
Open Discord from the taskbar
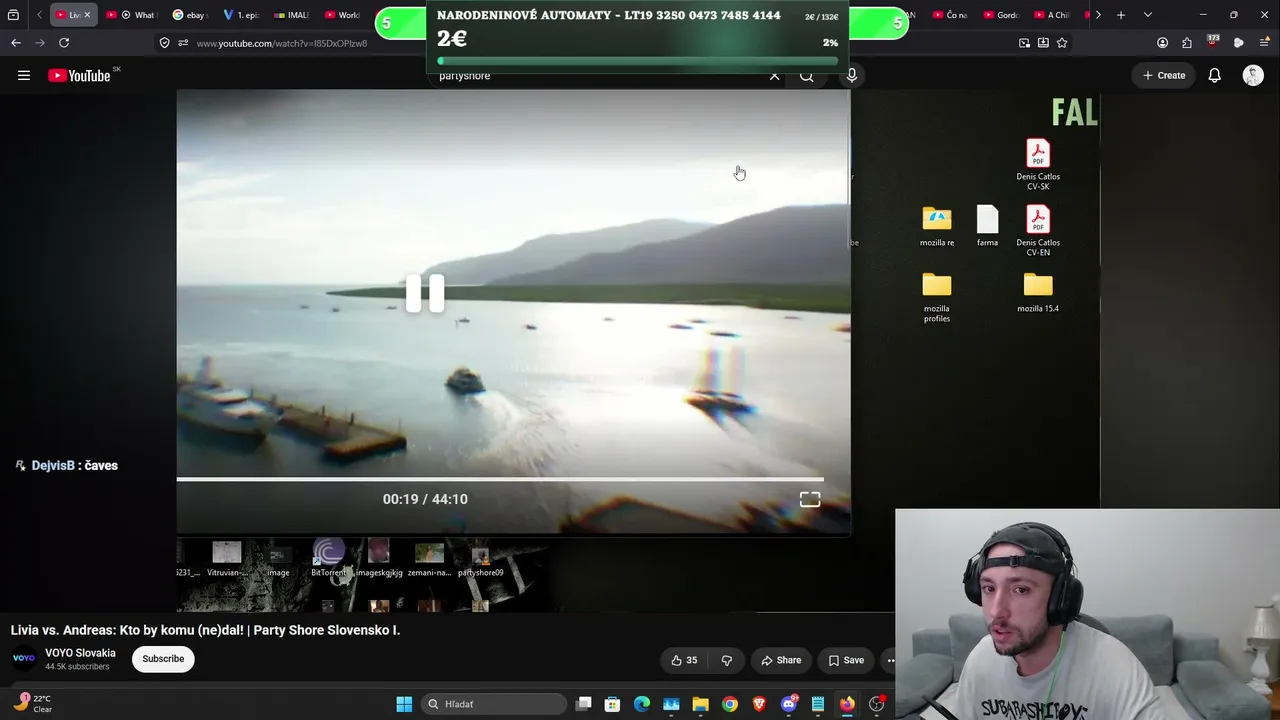pyautogui.click(x=789, y=704)
